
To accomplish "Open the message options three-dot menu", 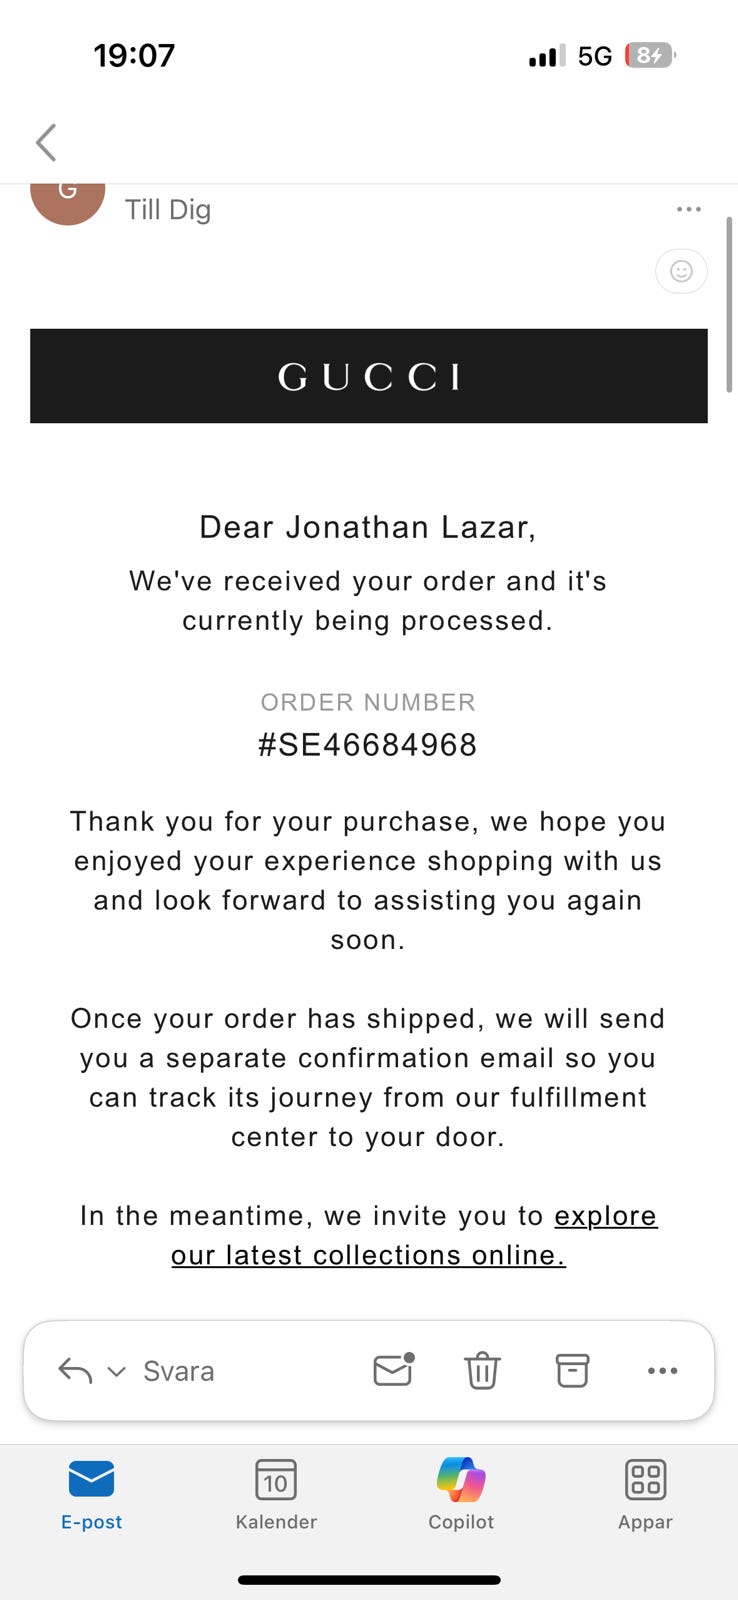I will coord(688,209).
